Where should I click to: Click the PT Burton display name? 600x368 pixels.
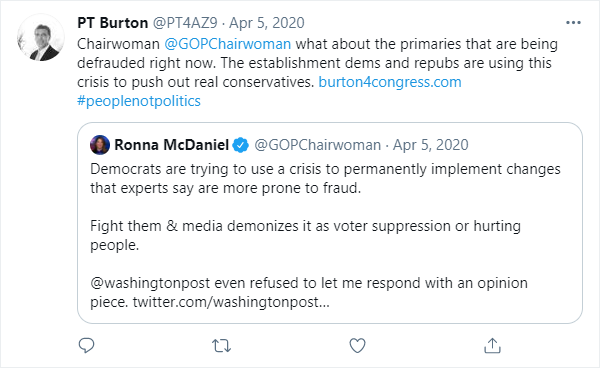pyautogui.click(x=112, y=23)
